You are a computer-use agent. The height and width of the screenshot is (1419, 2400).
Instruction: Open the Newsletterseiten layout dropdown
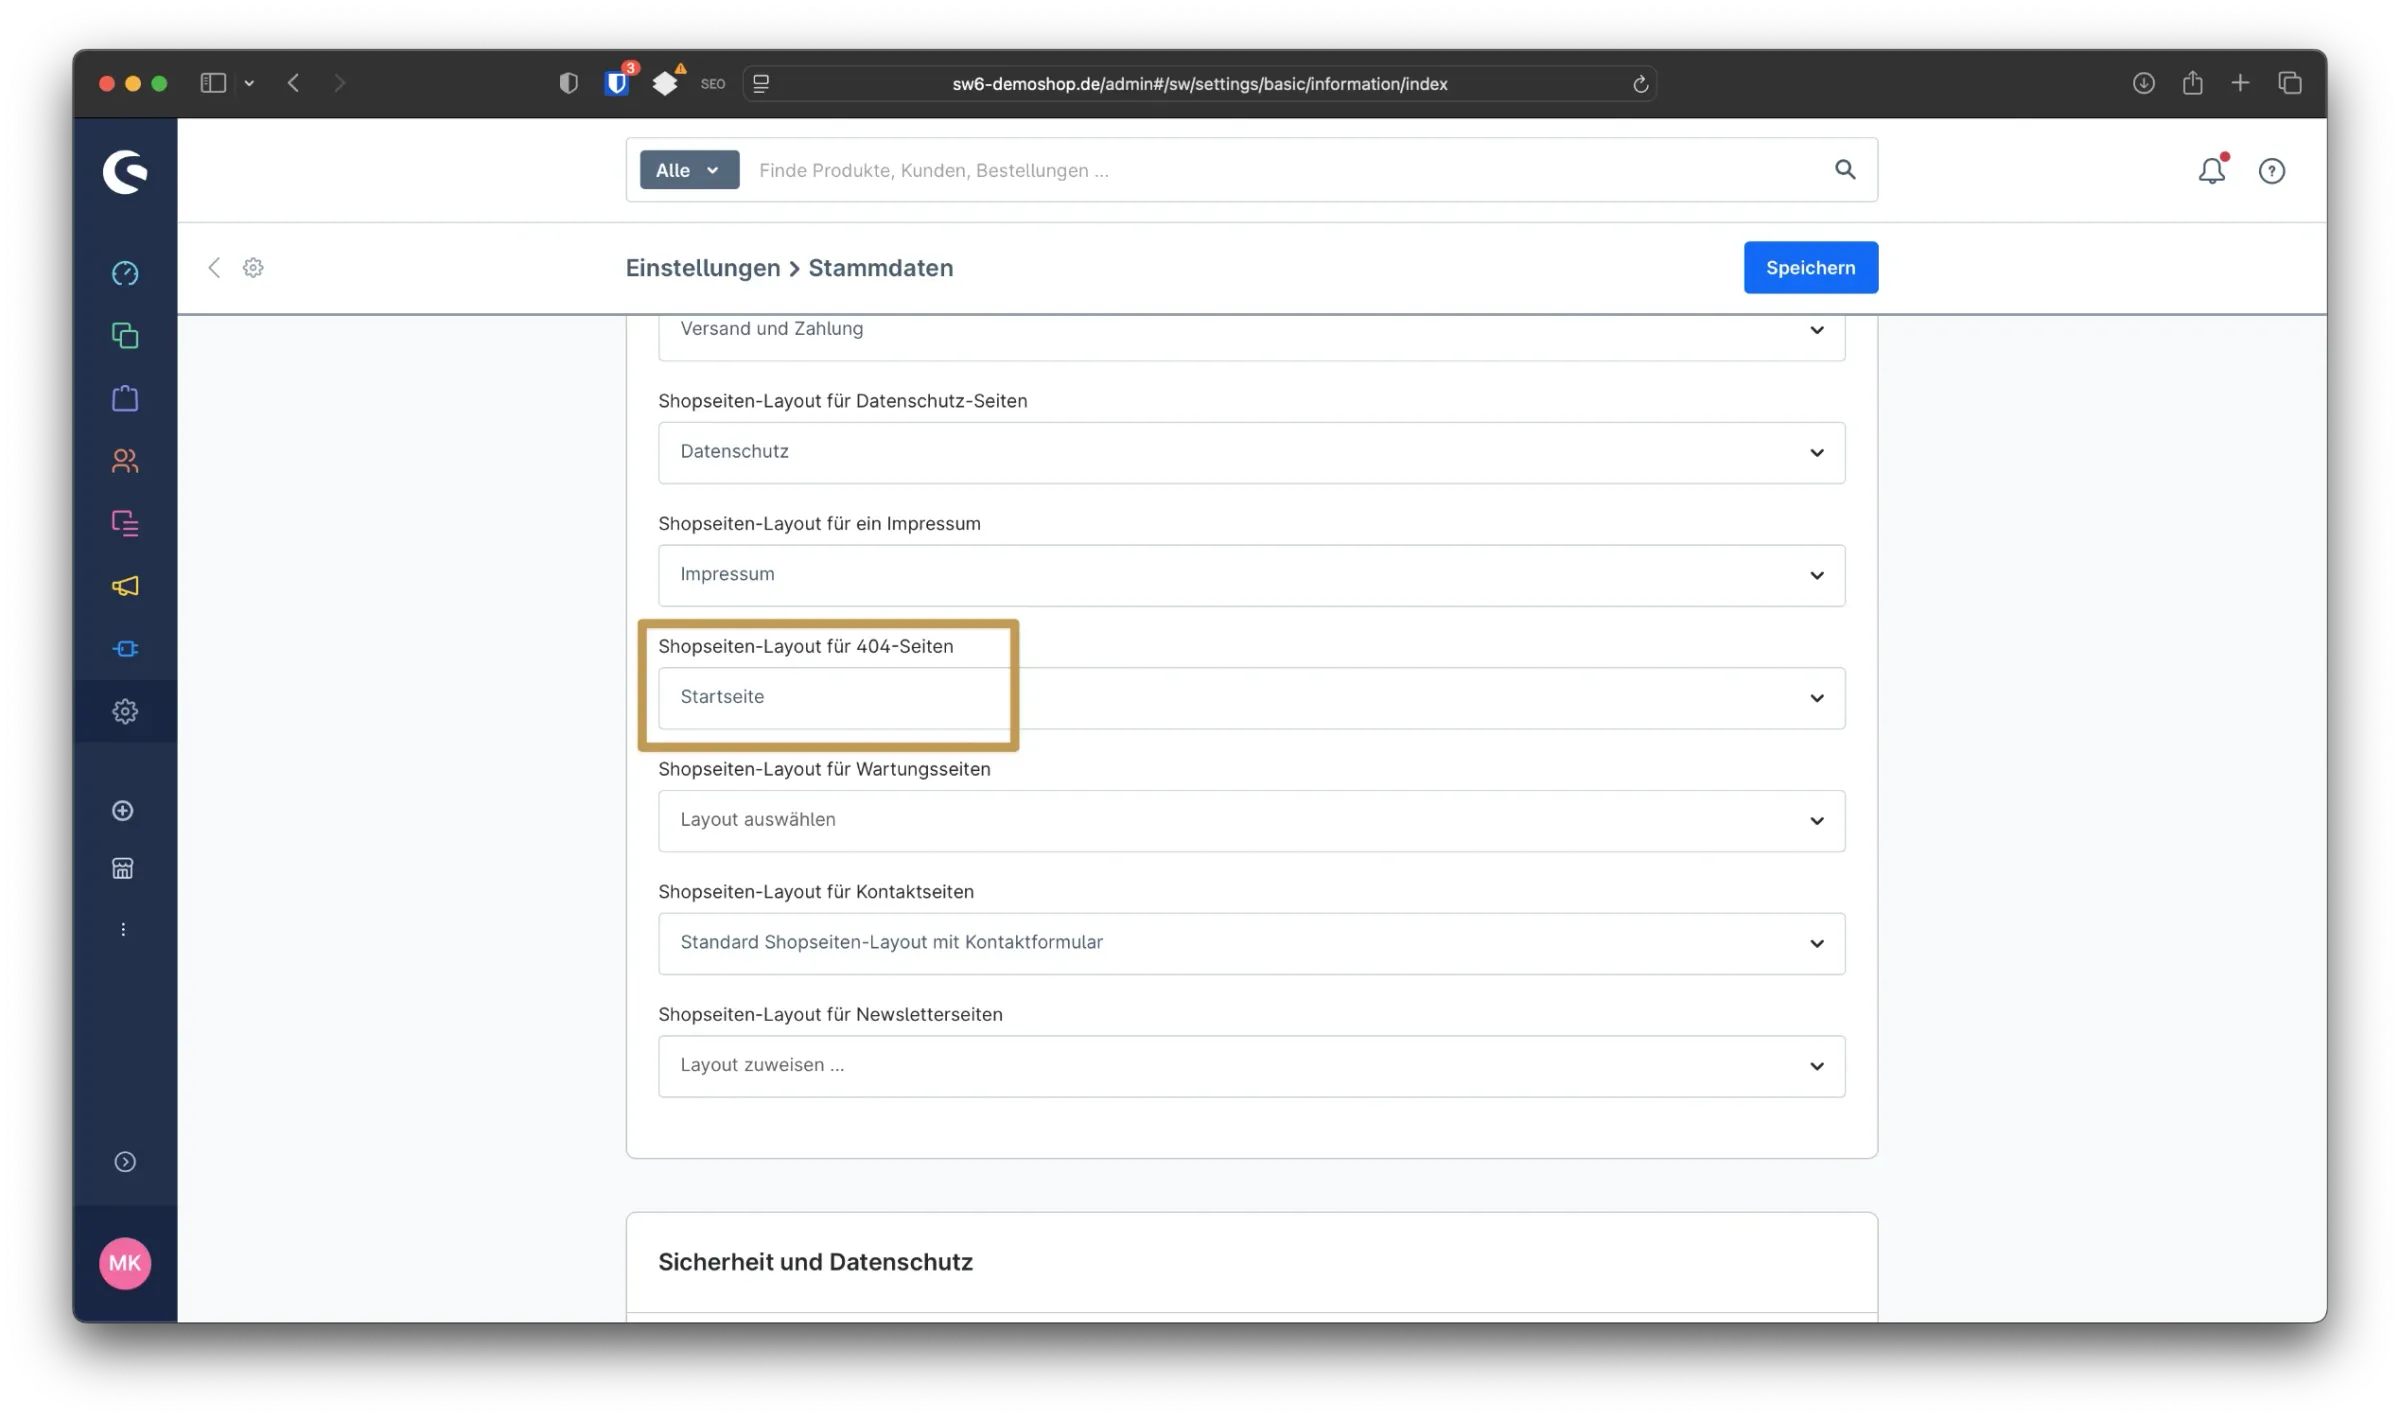pos(1251,1066)
